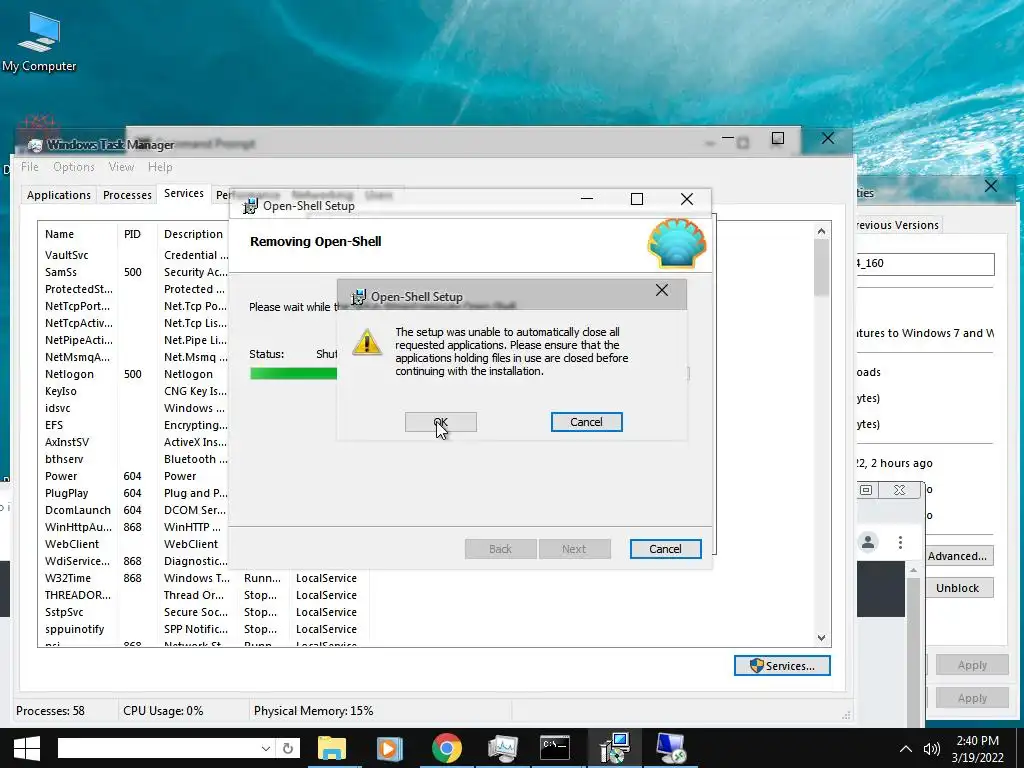The width and height of the screenshot is (1024, 768).
Task: Click the Command Prompt window maximize icon
Action: coord(743,143)
